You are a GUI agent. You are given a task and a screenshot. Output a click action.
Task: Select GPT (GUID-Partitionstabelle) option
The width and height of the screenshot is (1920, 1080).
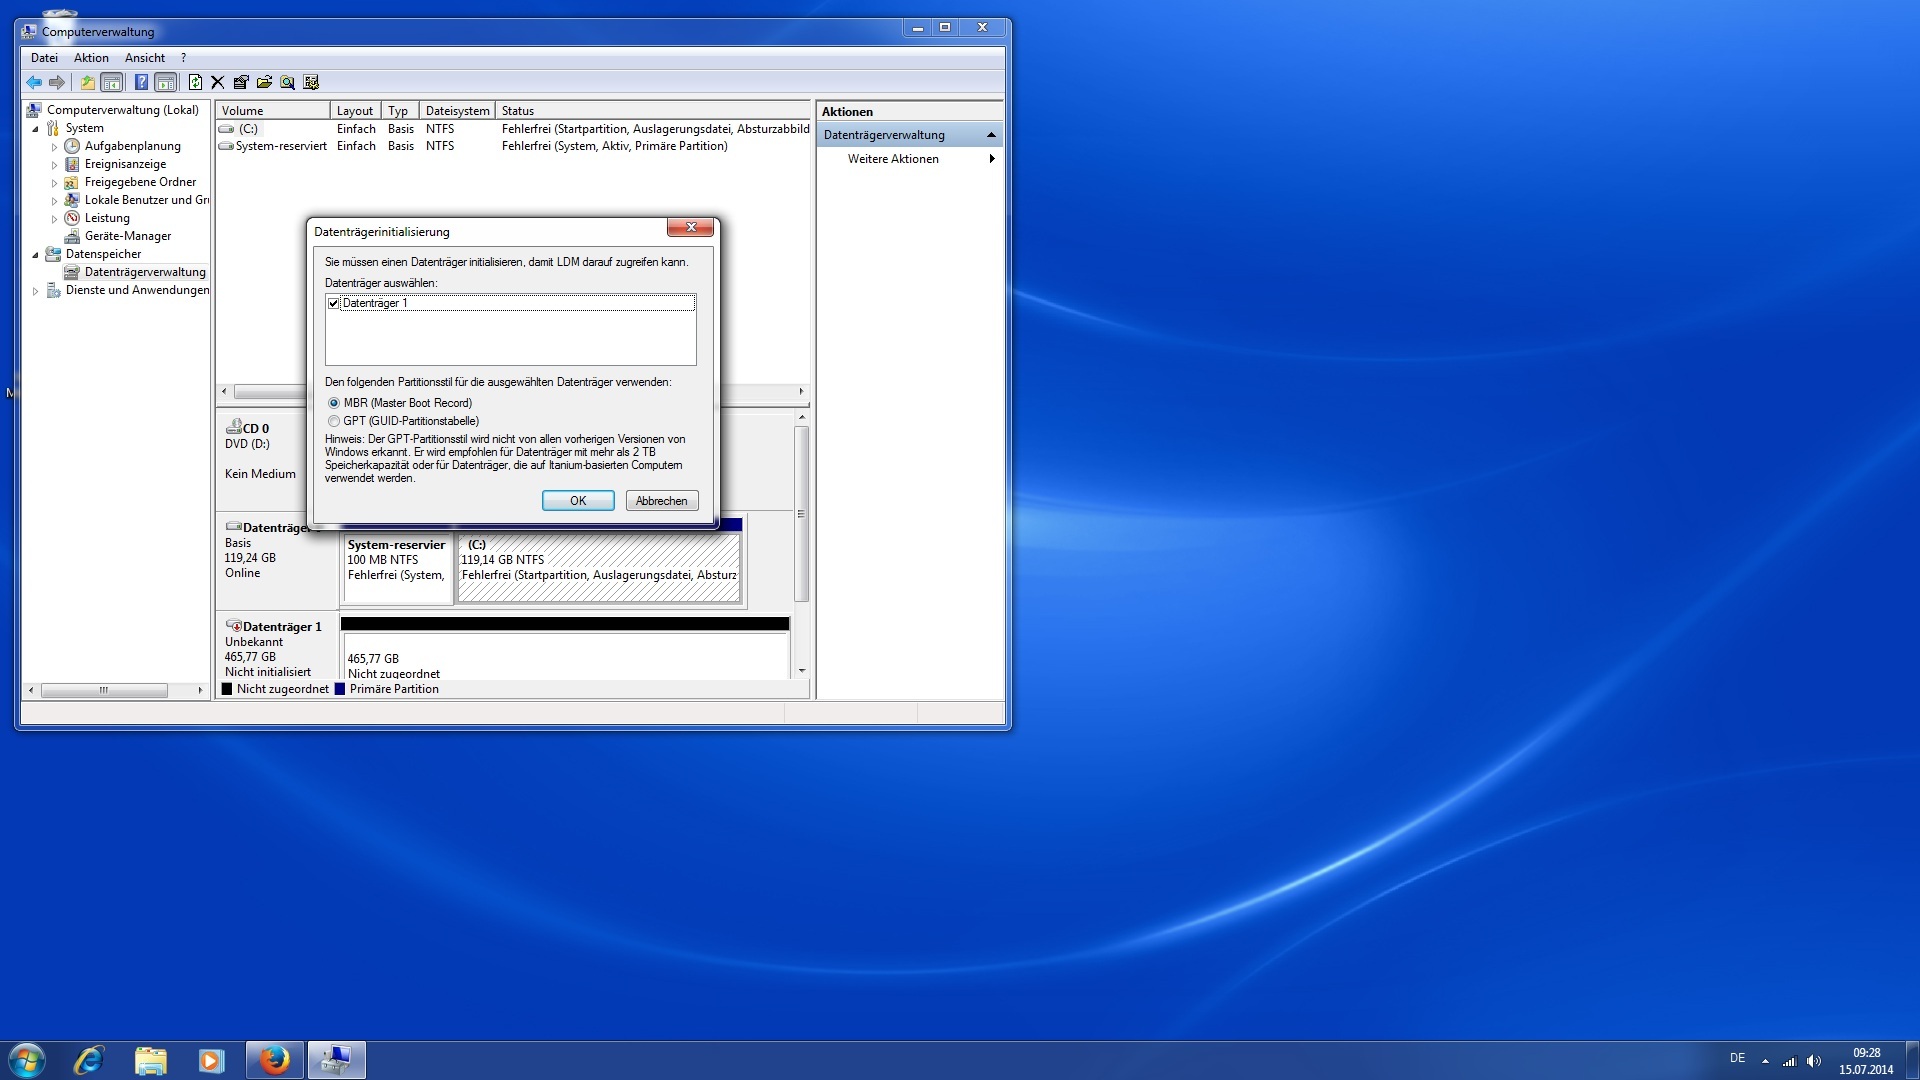(334, 421)
